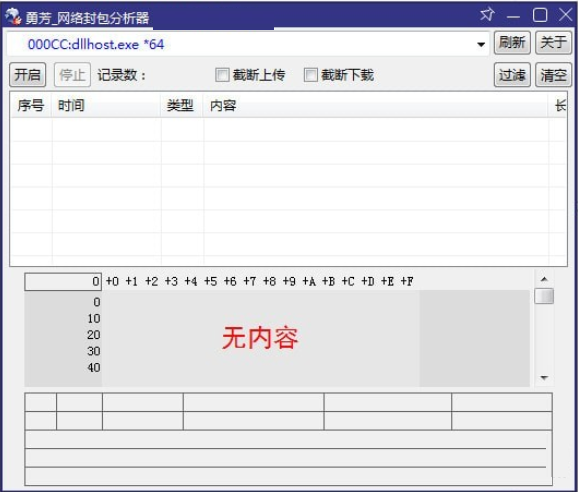Screen dimensions: 578x492
Task: Pin the window with the pushpin icon
Action: click(487, 15)
